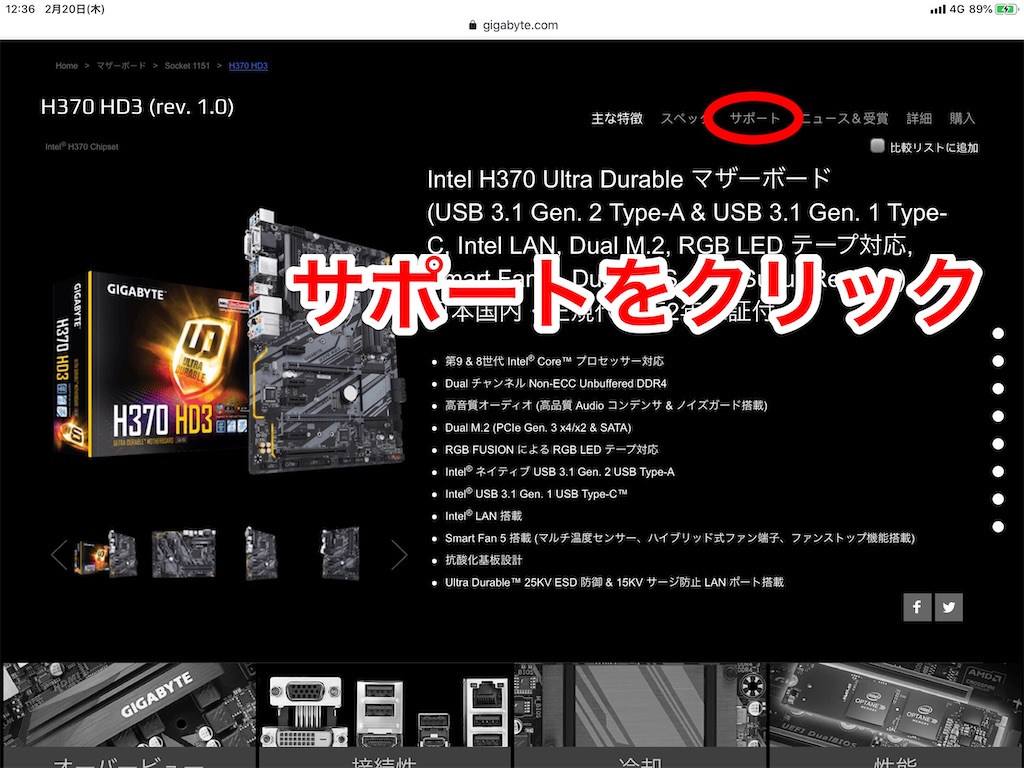
Task: Click the battery indicator at 89%
Action: tap(1003, 8)
